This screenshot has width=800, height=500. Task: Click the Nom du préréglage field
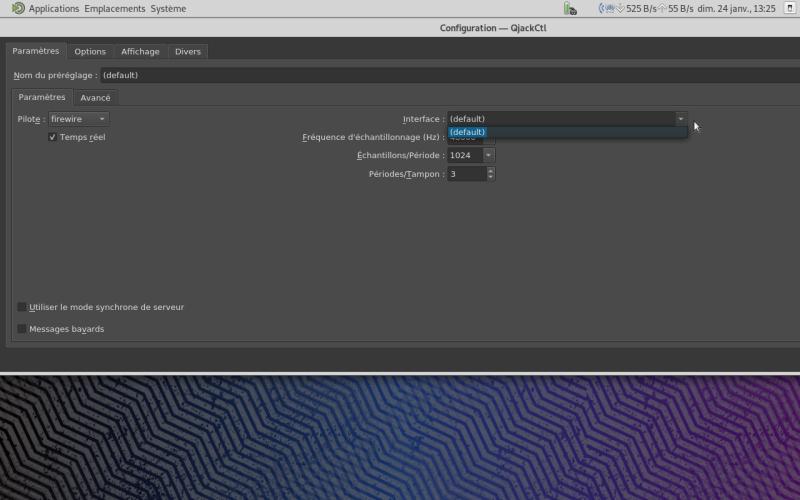[450, 75]
